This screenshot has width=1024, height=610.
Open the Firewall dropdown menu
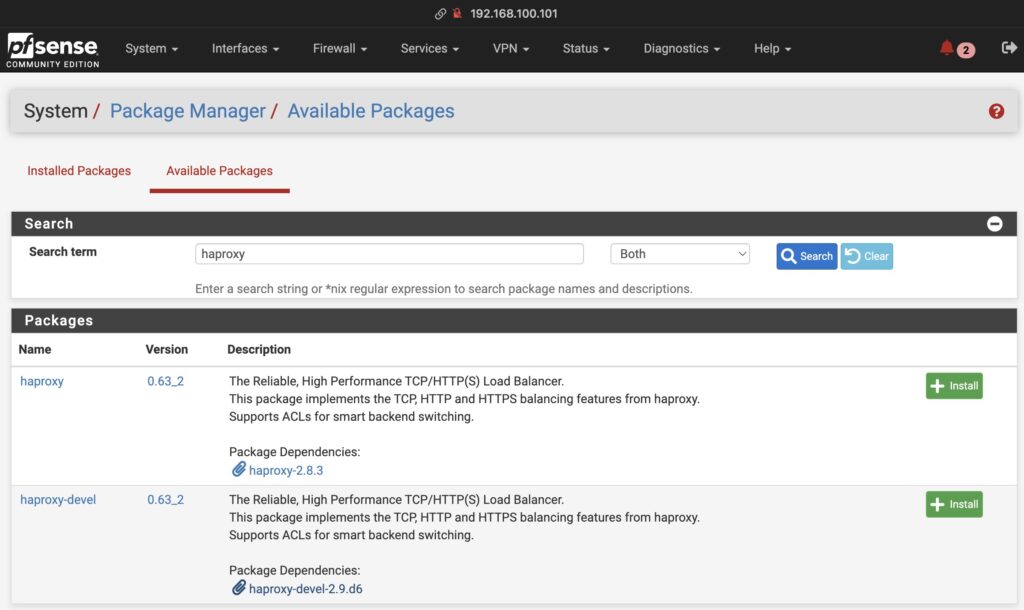click(340, 48)
